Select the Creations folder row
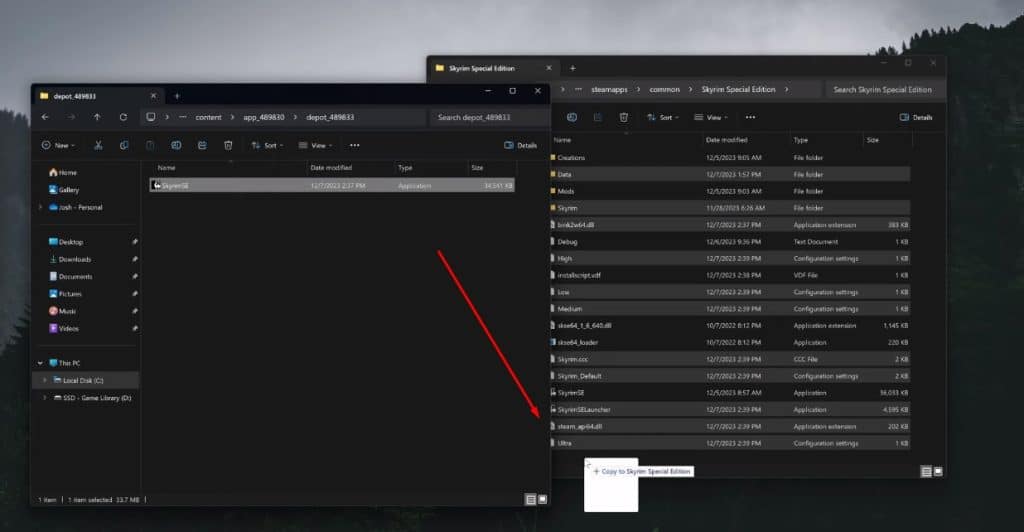Screen dimensions: 1024x532 (730, 157)
